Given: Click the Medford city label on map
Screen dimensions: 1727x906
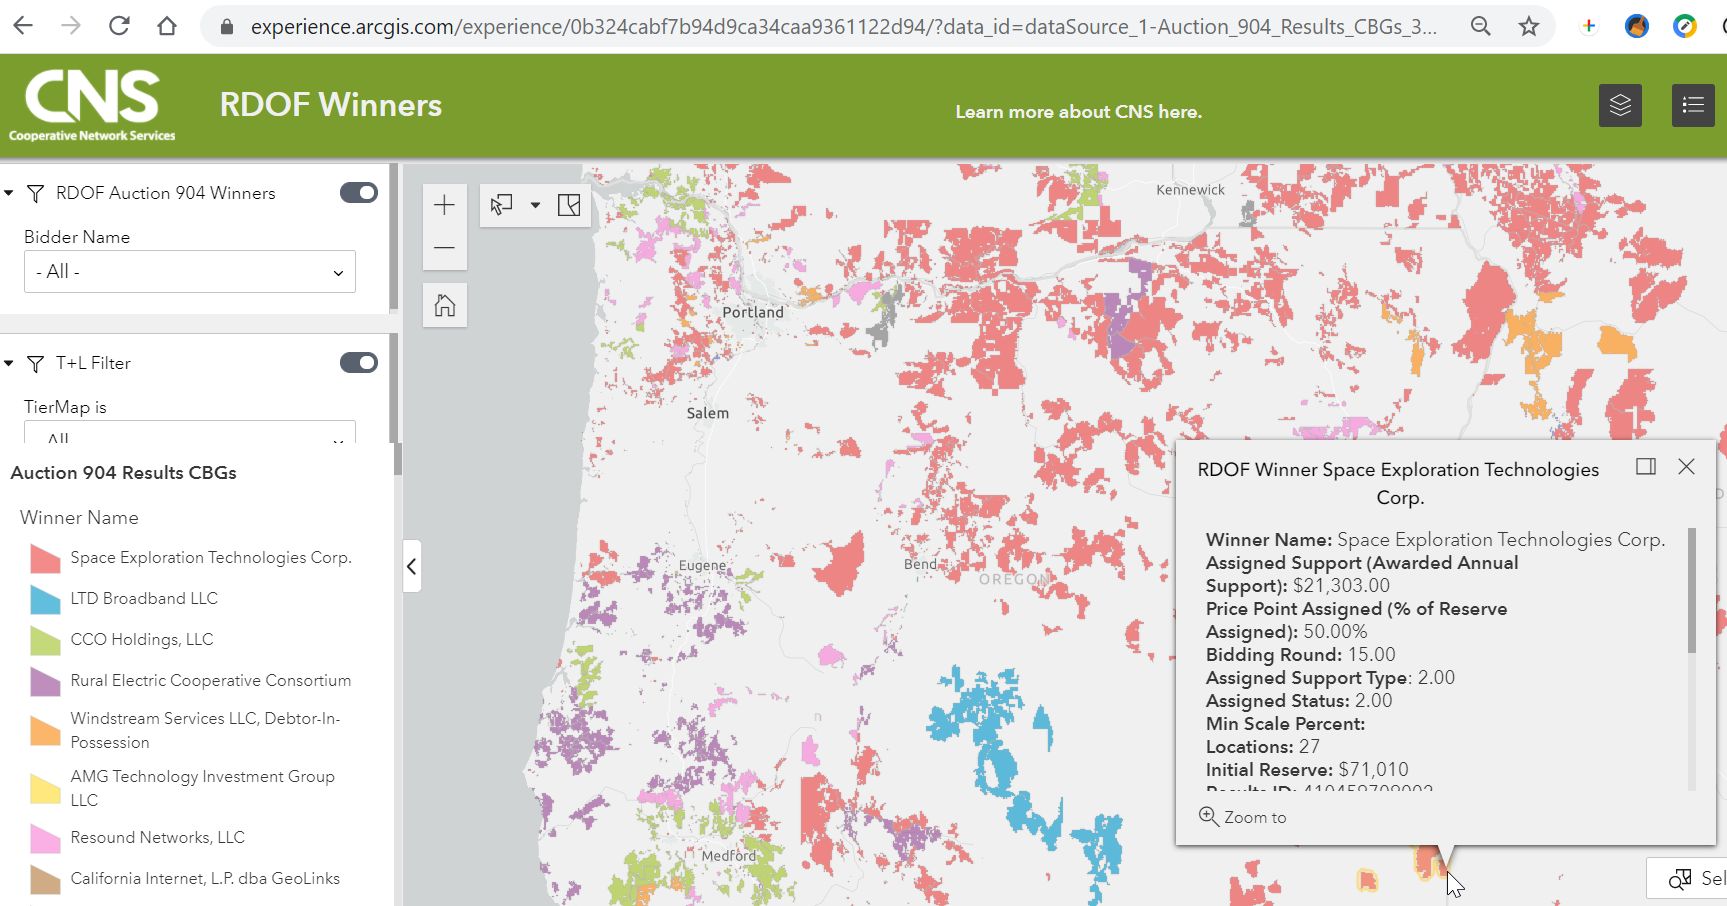Looking at the screenshot, I should point(729,856).
